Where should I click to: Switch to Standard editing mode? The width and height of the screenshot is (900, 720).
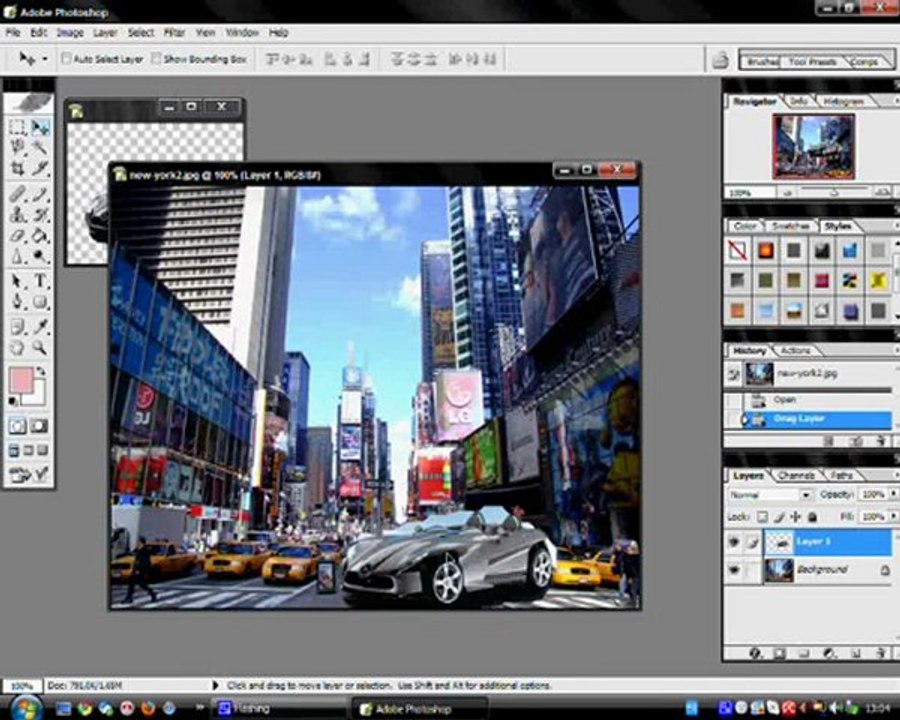coord(17,426)
